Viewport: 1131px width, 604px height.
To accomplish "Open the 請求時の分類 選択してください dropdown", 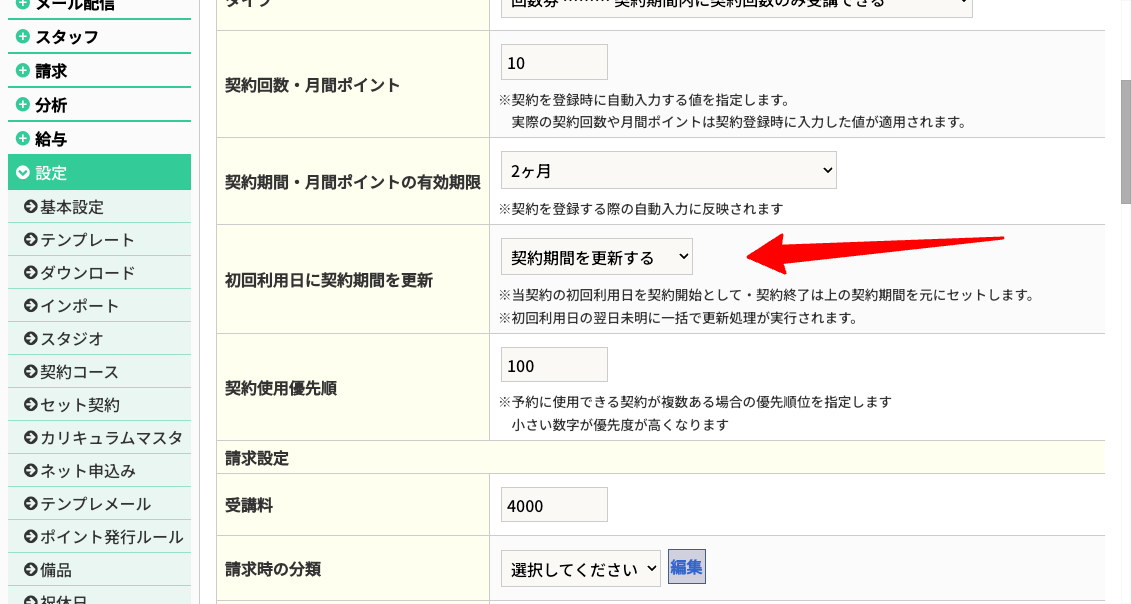I will point(580,569).
